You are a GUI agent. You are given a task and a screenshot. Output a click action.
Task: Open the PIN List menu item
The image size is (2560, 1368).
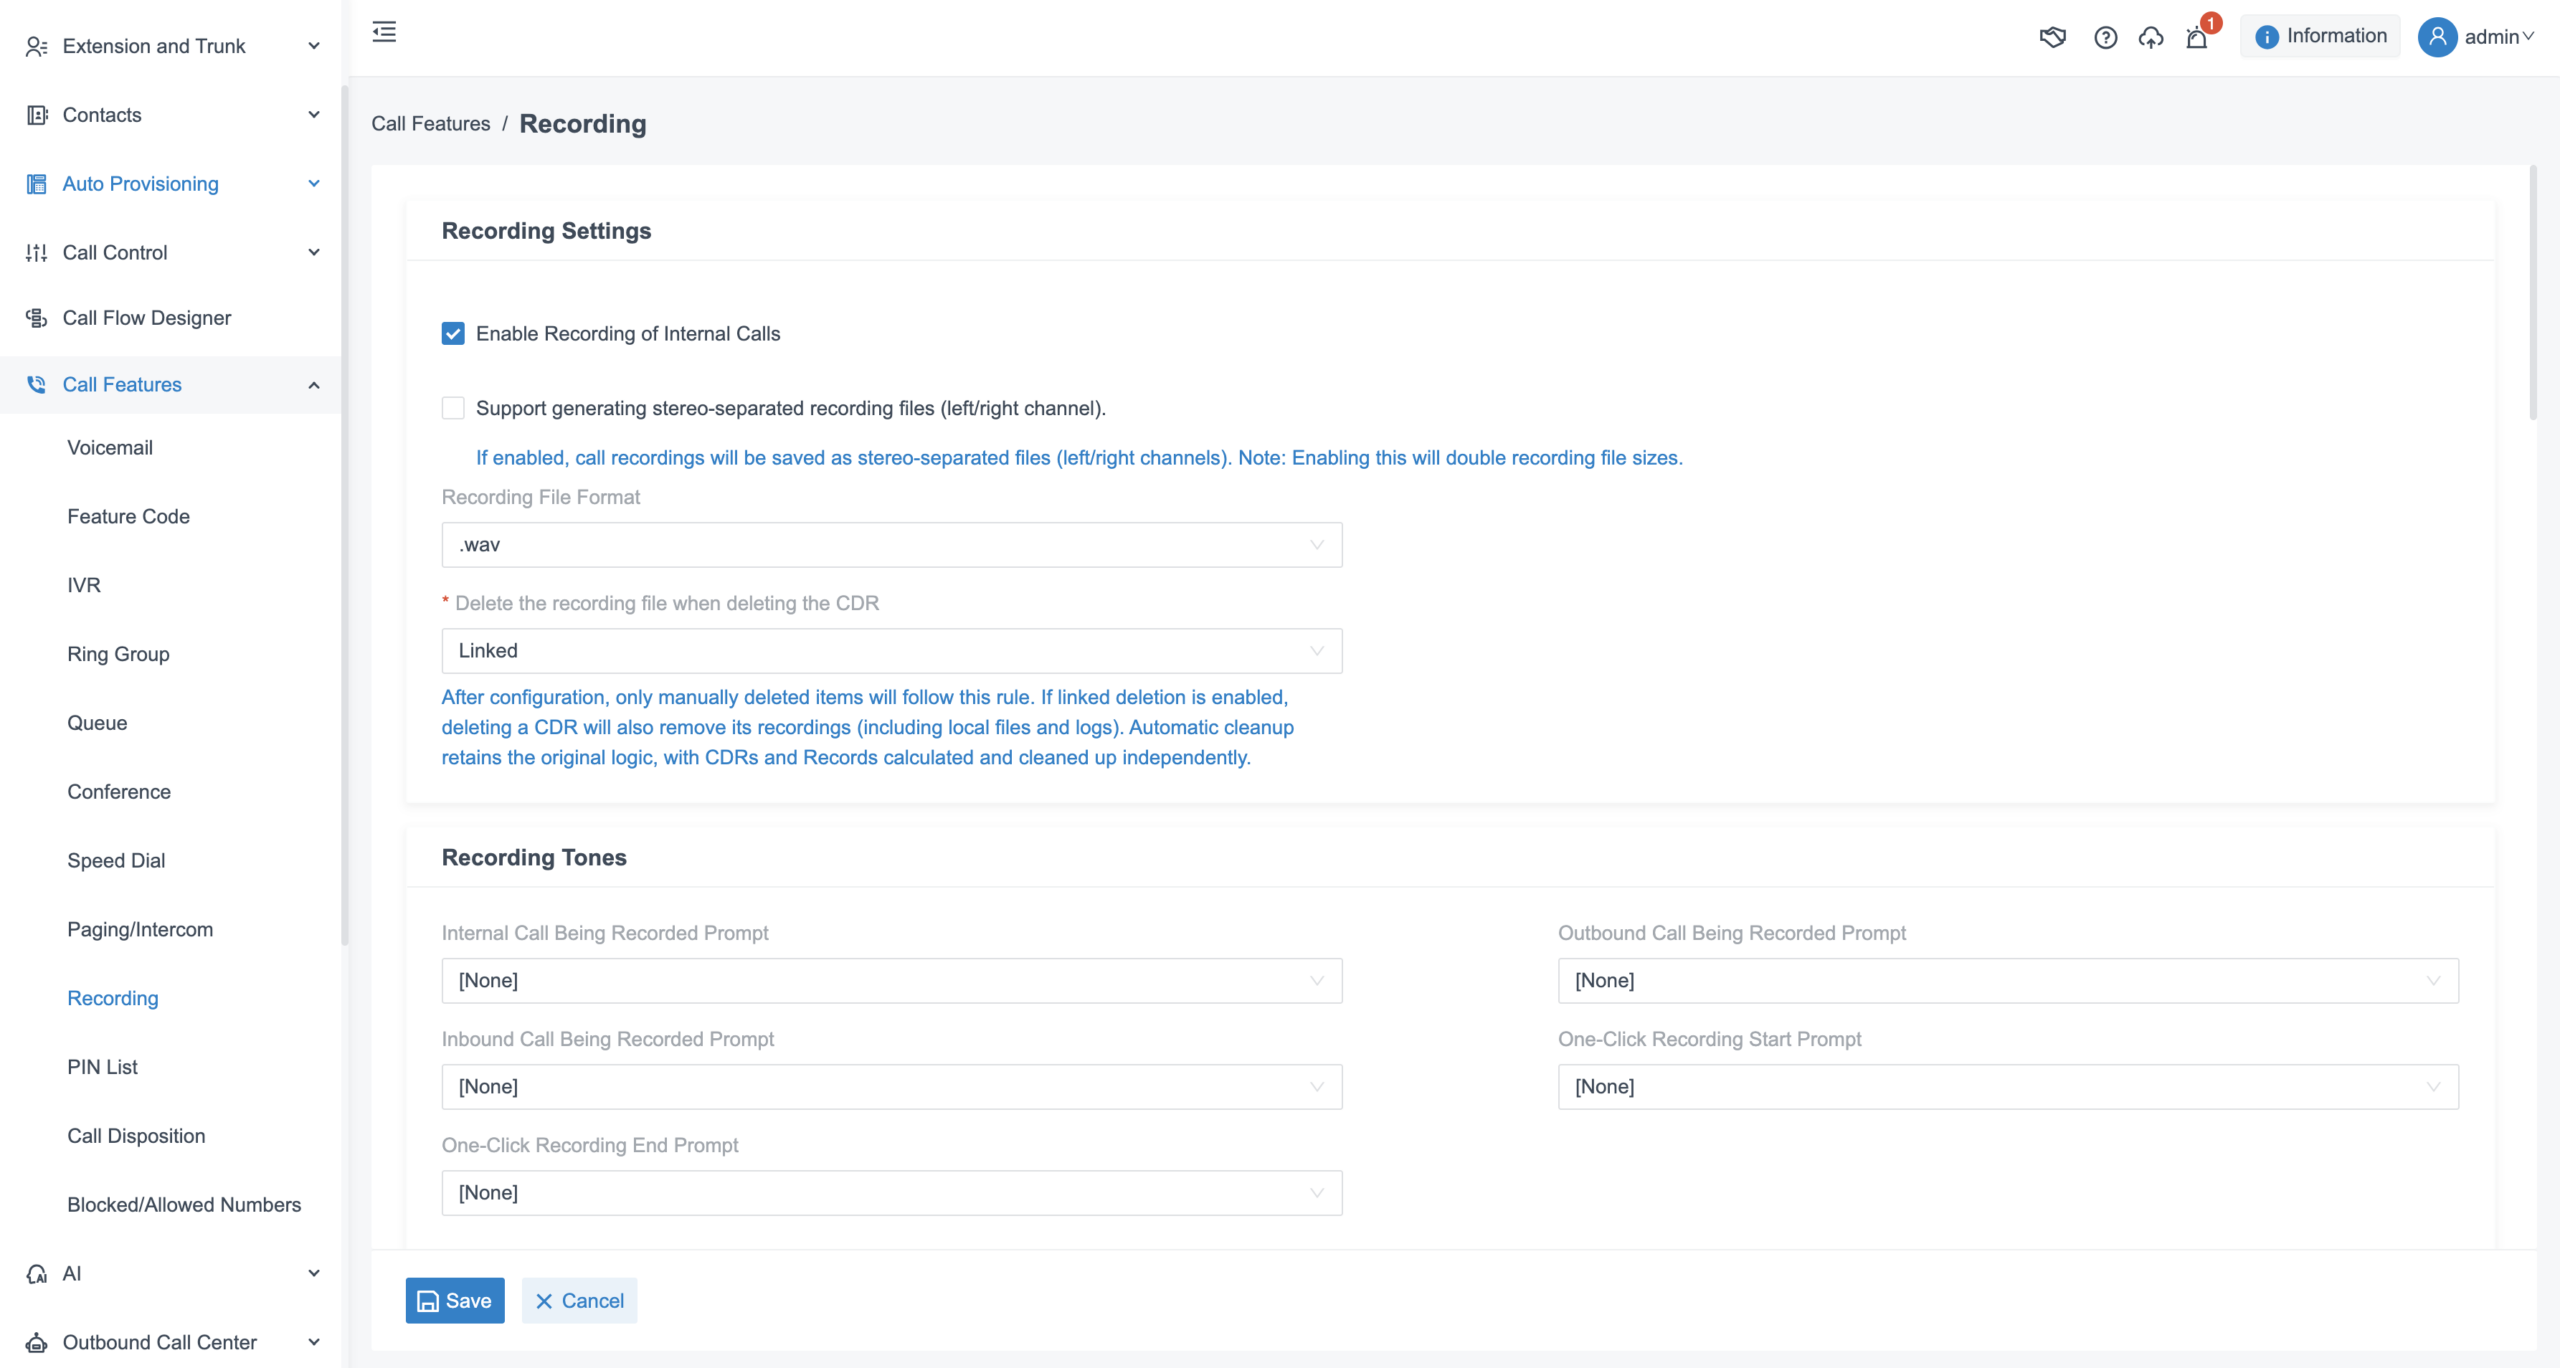point(102,1068)
